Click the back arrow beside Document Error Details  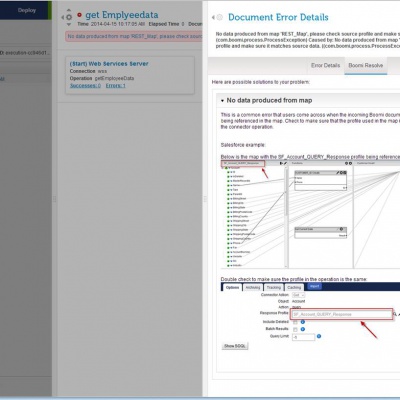pos(213,17)
